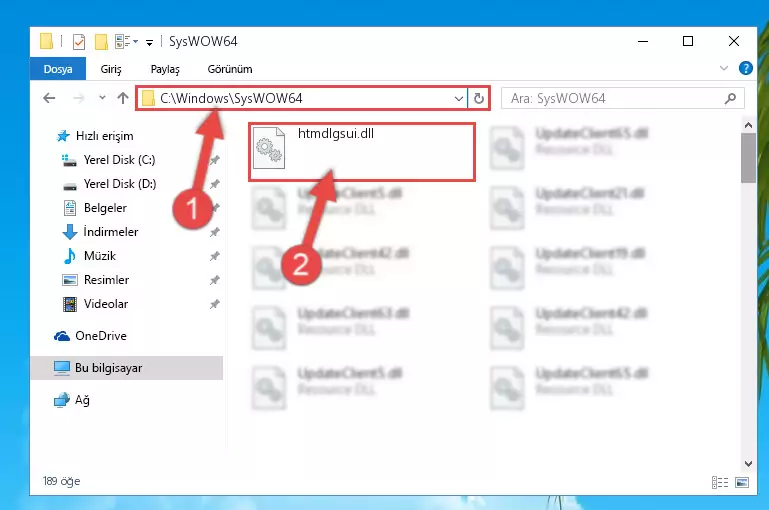Click the vertical scrollbar thumb
769x510 pixels.
pos(748,157)
